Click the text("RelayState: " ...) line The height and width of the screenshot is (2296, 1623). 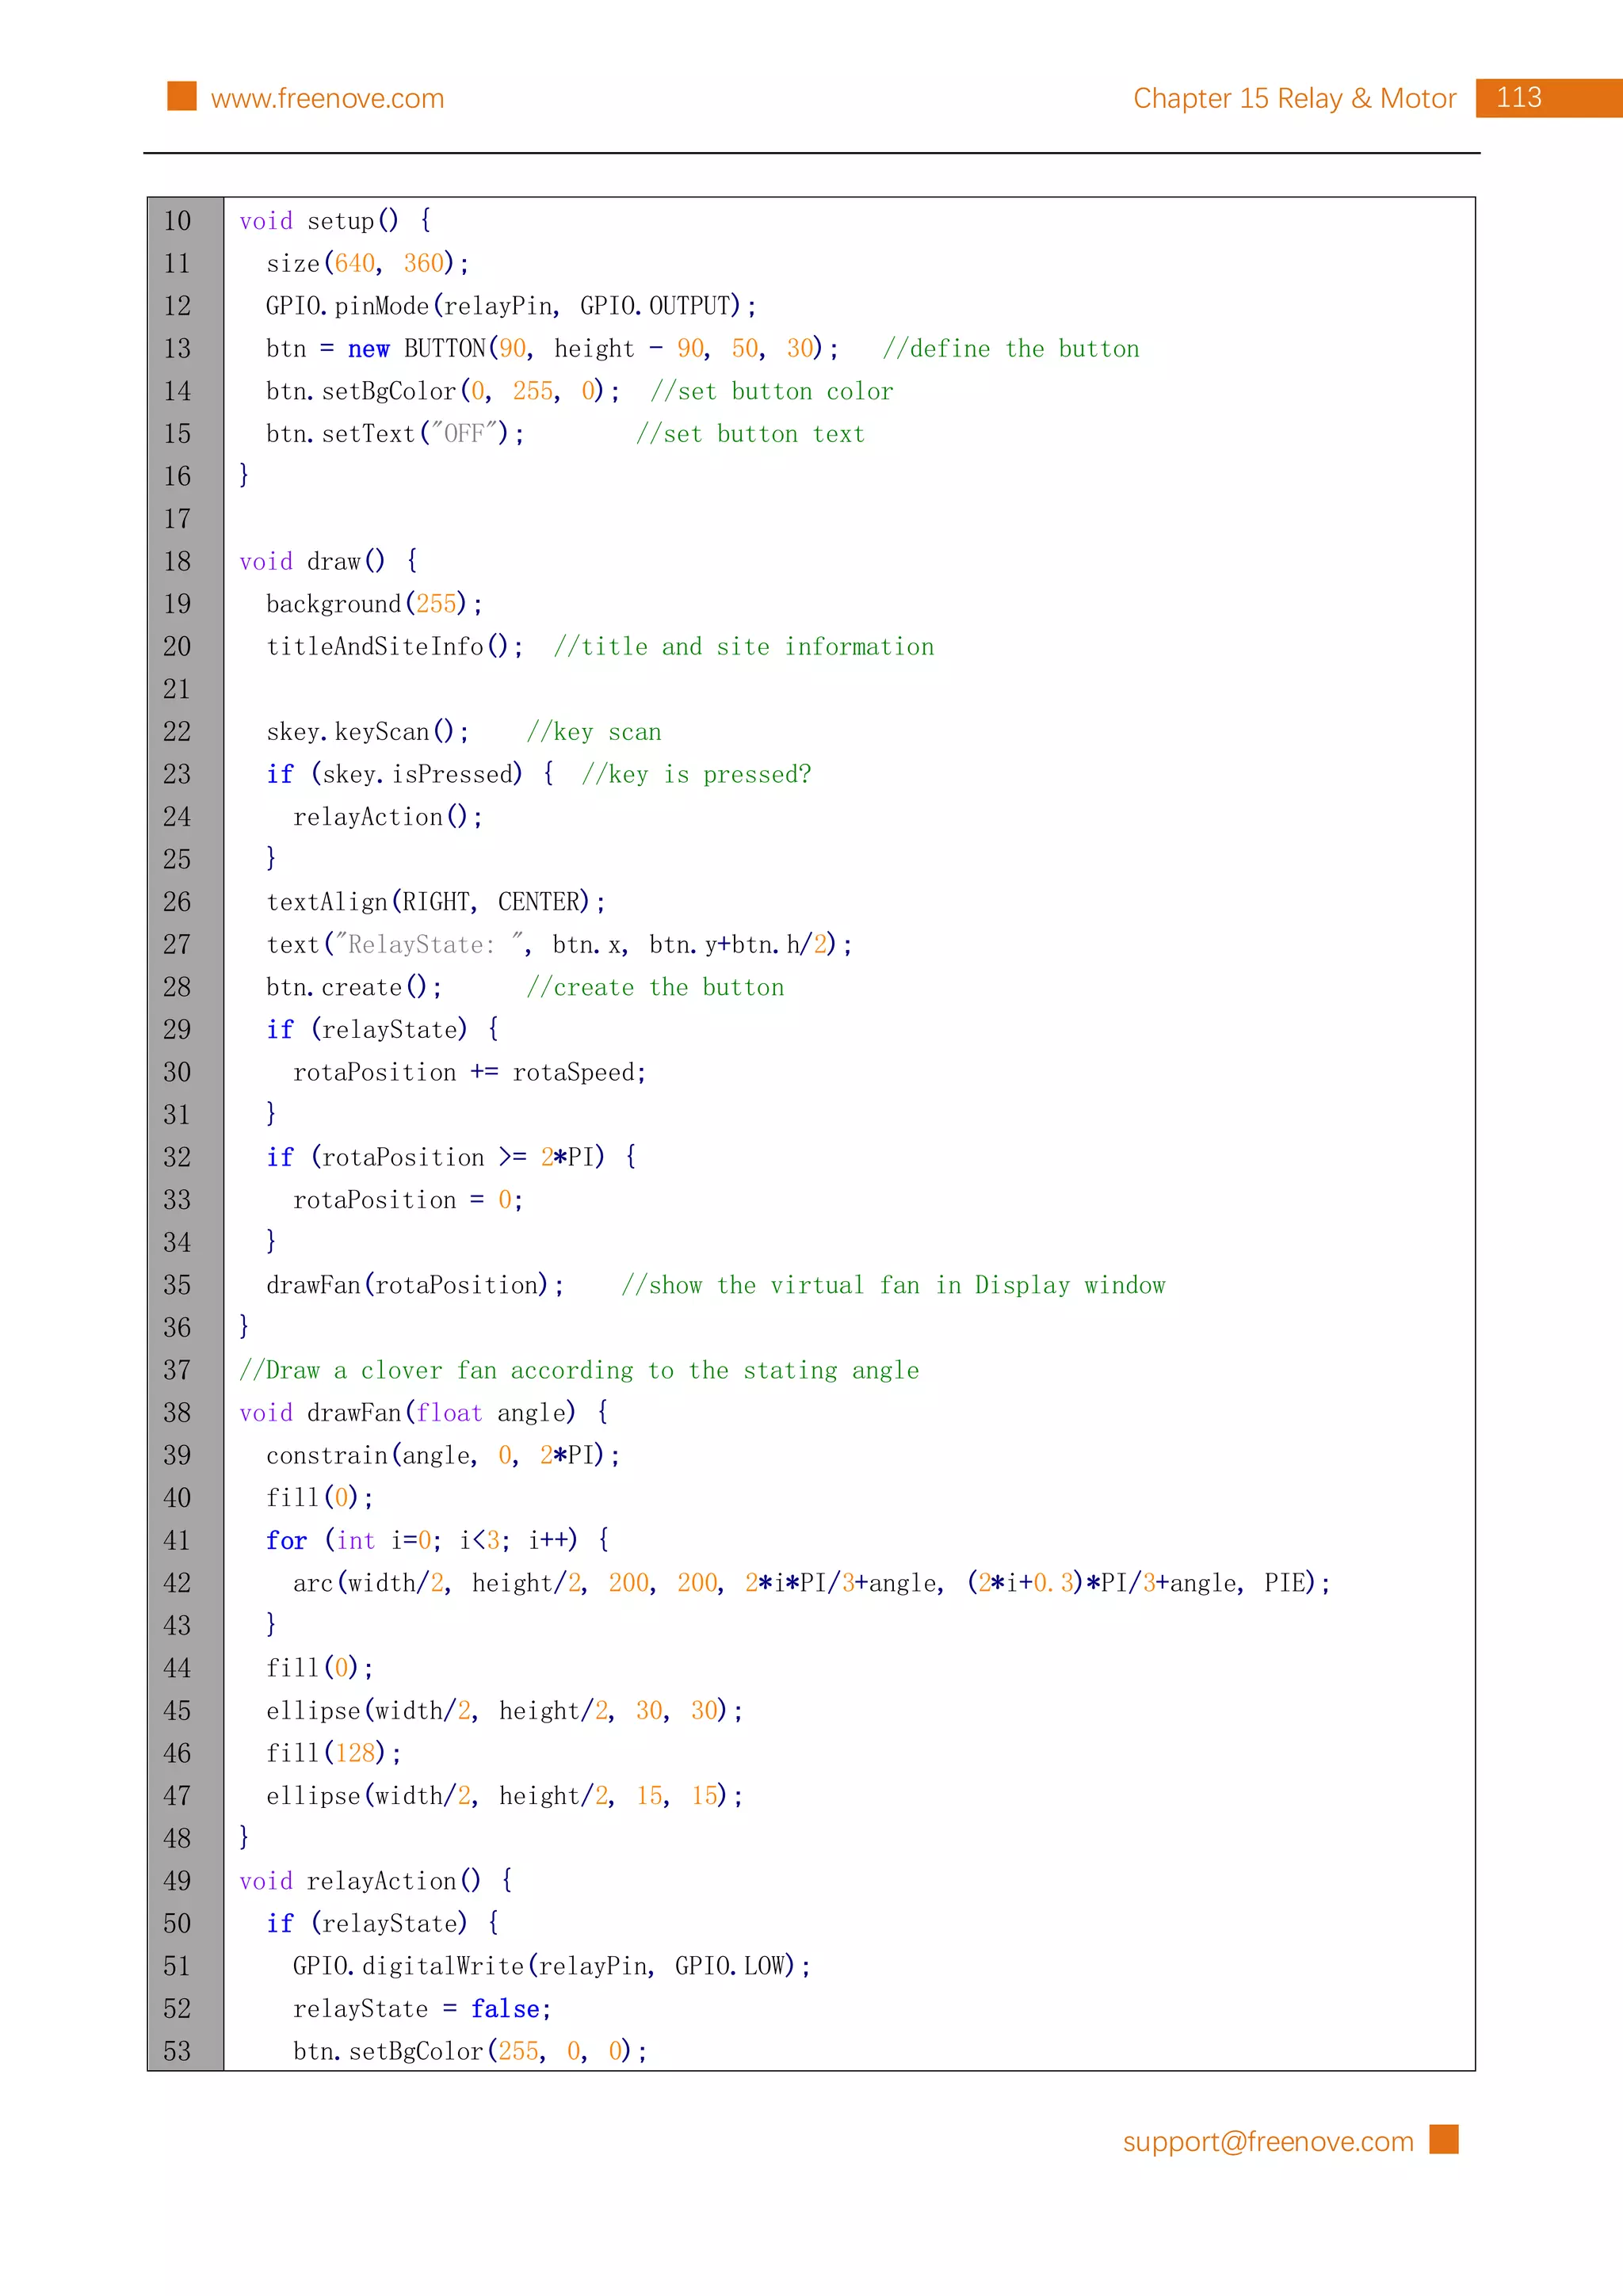pos(559,944)
